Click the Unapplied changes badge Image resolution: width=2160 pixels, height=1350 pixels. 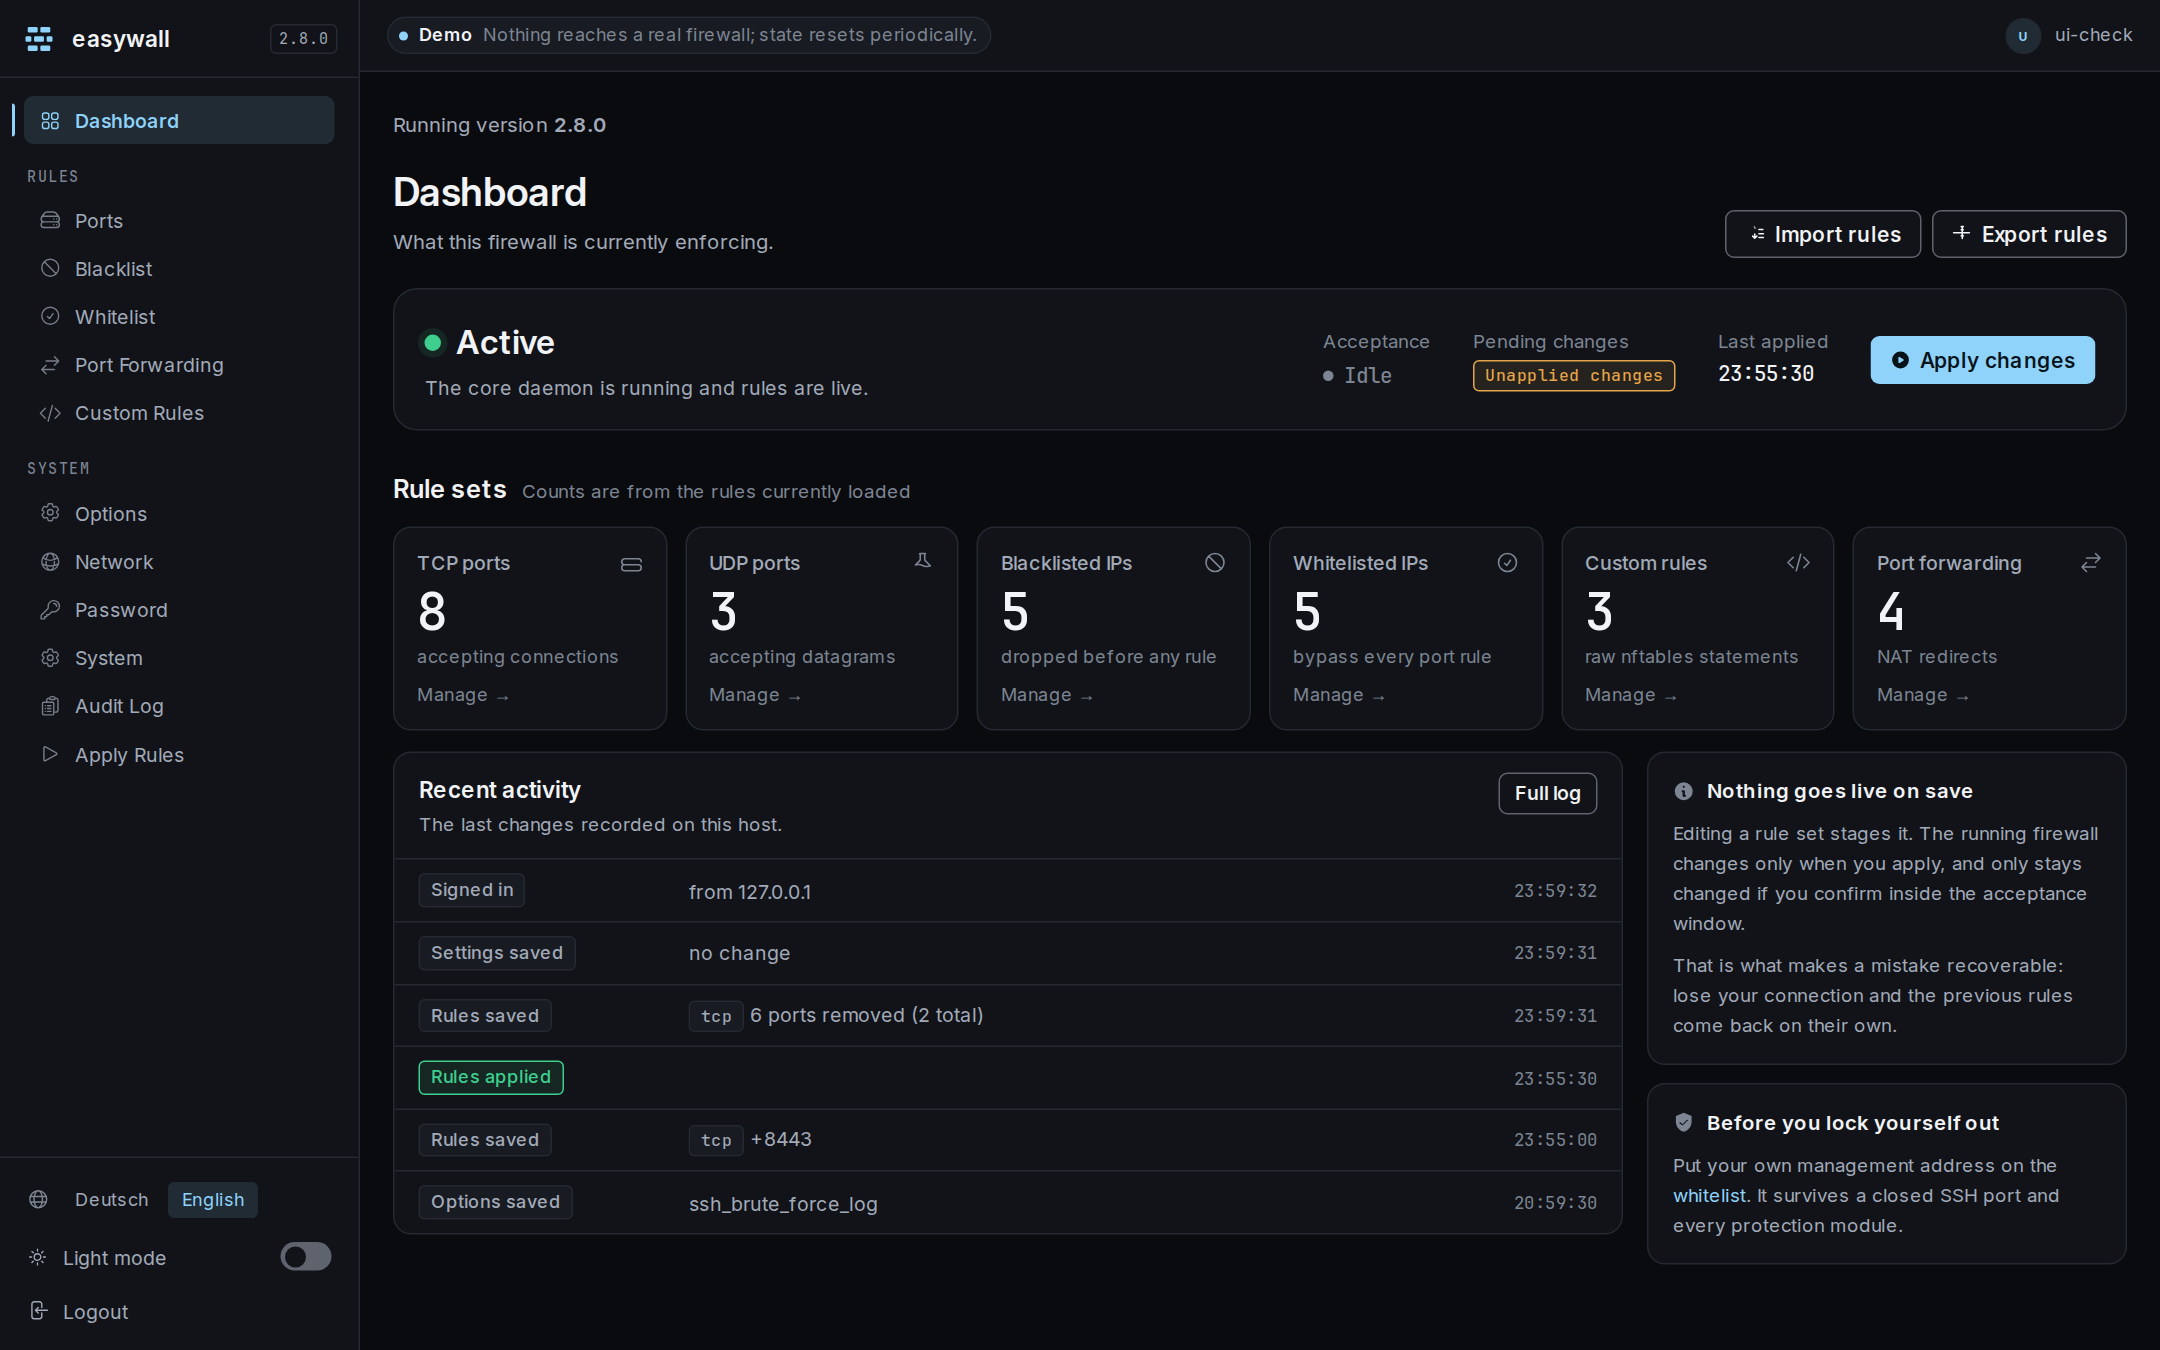tap(1573, 375)
